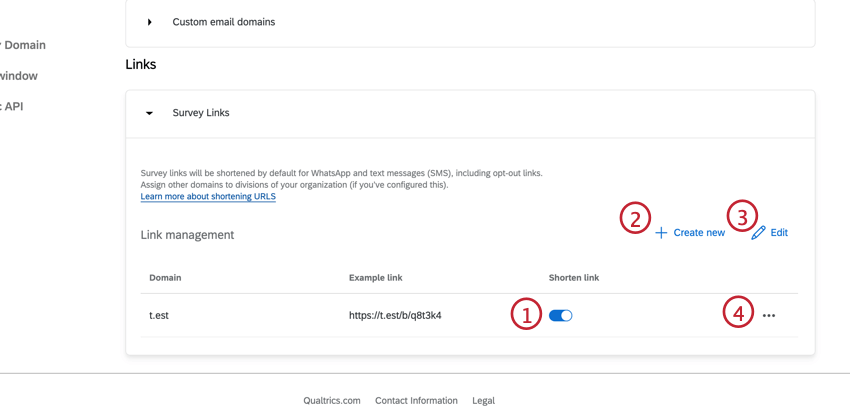Click the t.est domain cell
The height and width of the screenshot is (419, 850).
point(159,316)
